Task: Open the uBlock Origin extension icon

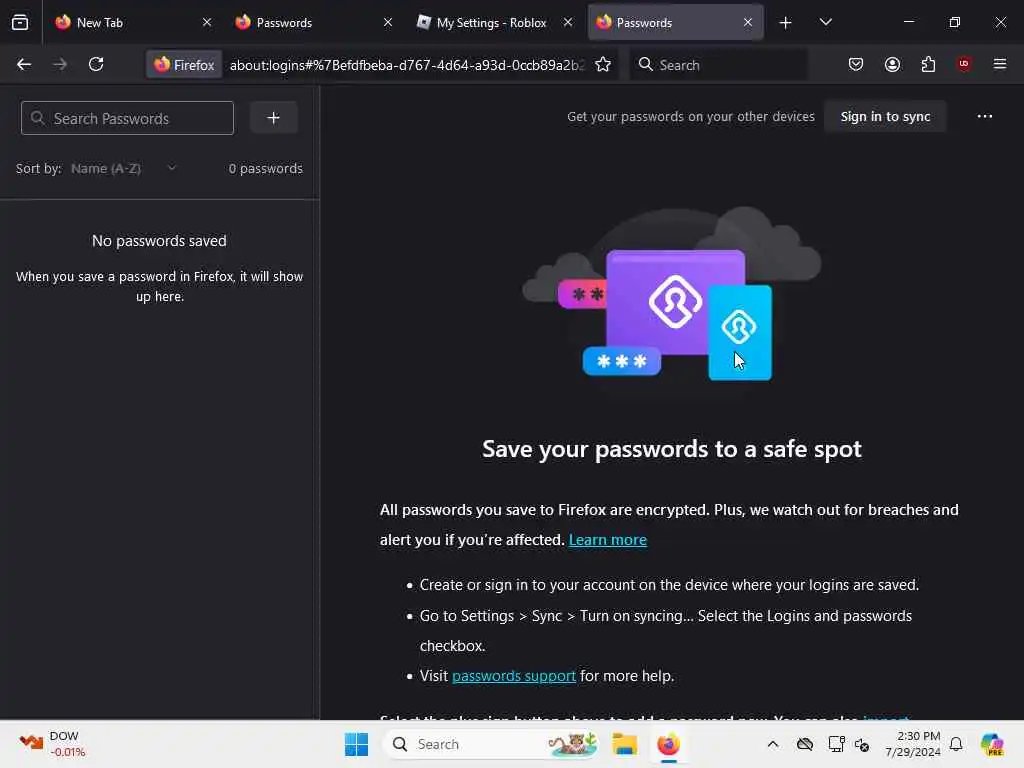Action: click(x=964, y=64)
